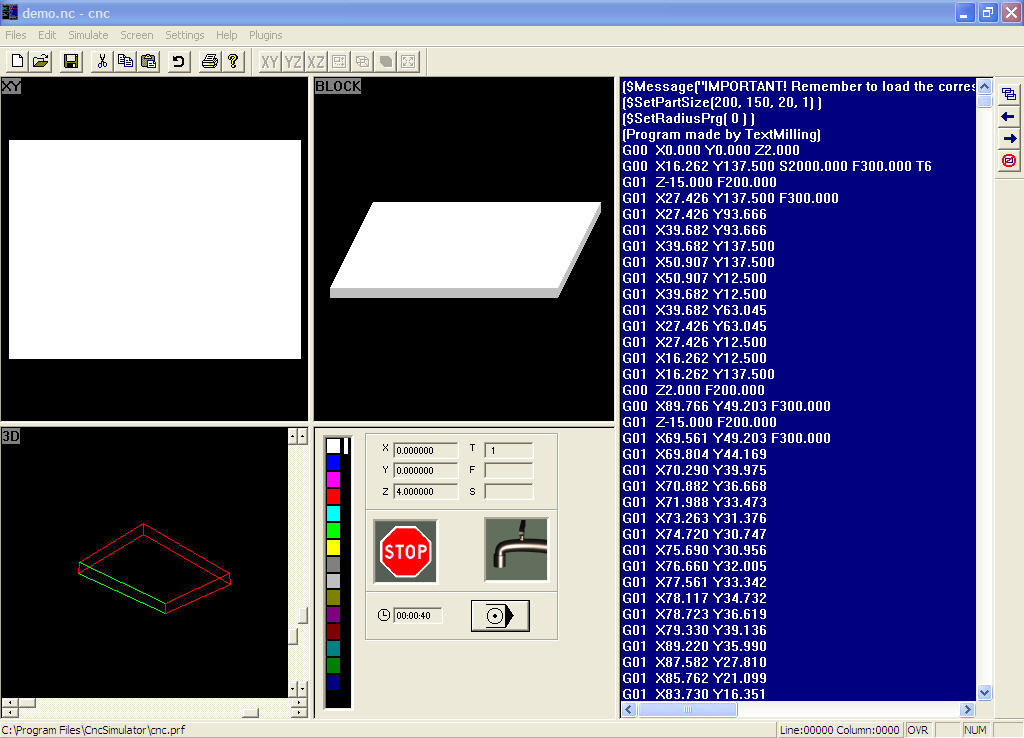
Task: Print using the printer icon
Action: [x=209, y=62]
